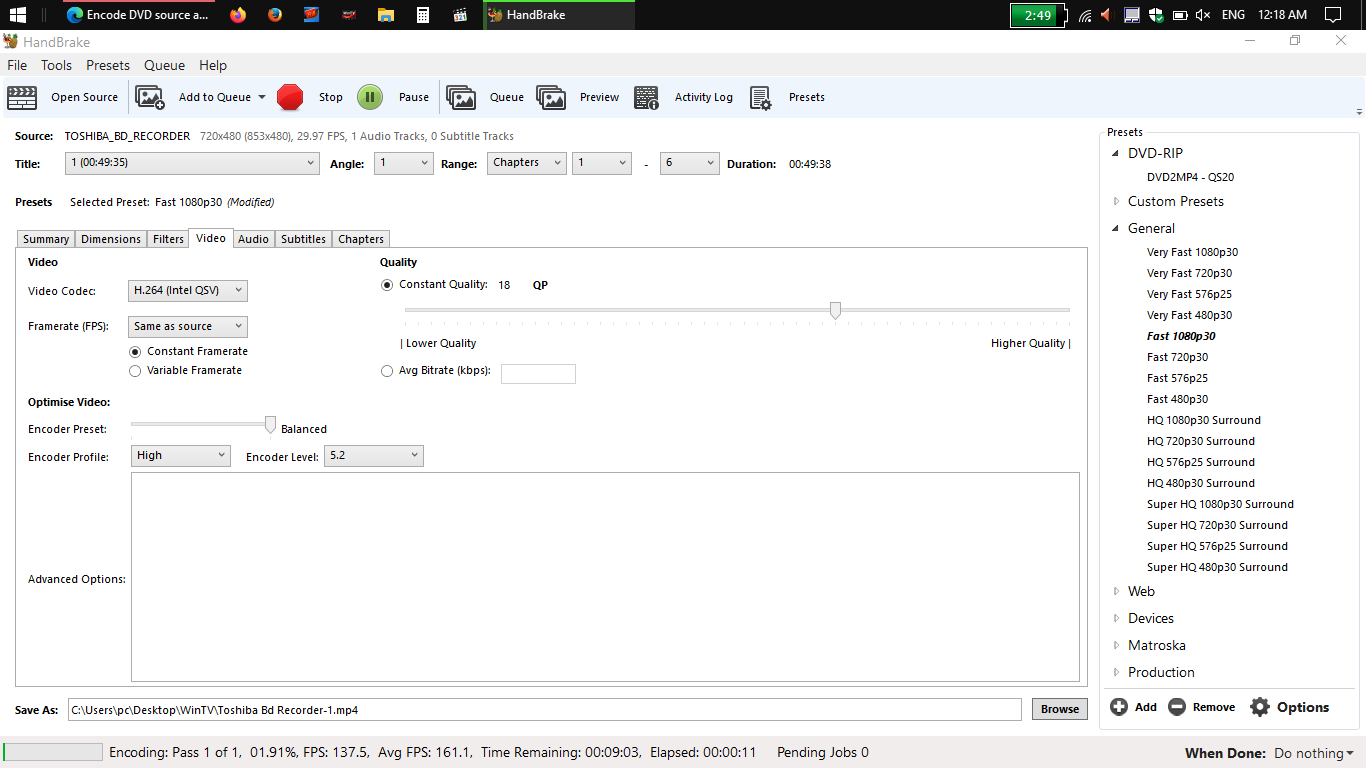Open the end chapter dropdown showing 6
The width and height of the screenshot is (1366, 768).
690,163
